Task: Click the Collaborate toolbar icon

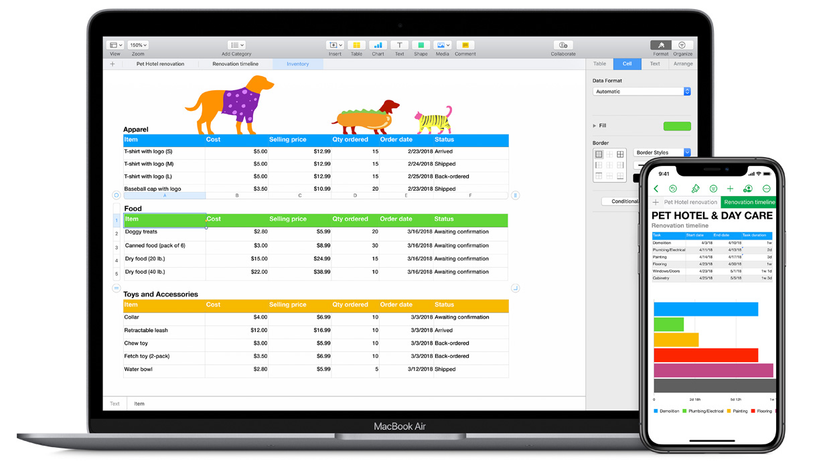Action: tap(563, 45)
